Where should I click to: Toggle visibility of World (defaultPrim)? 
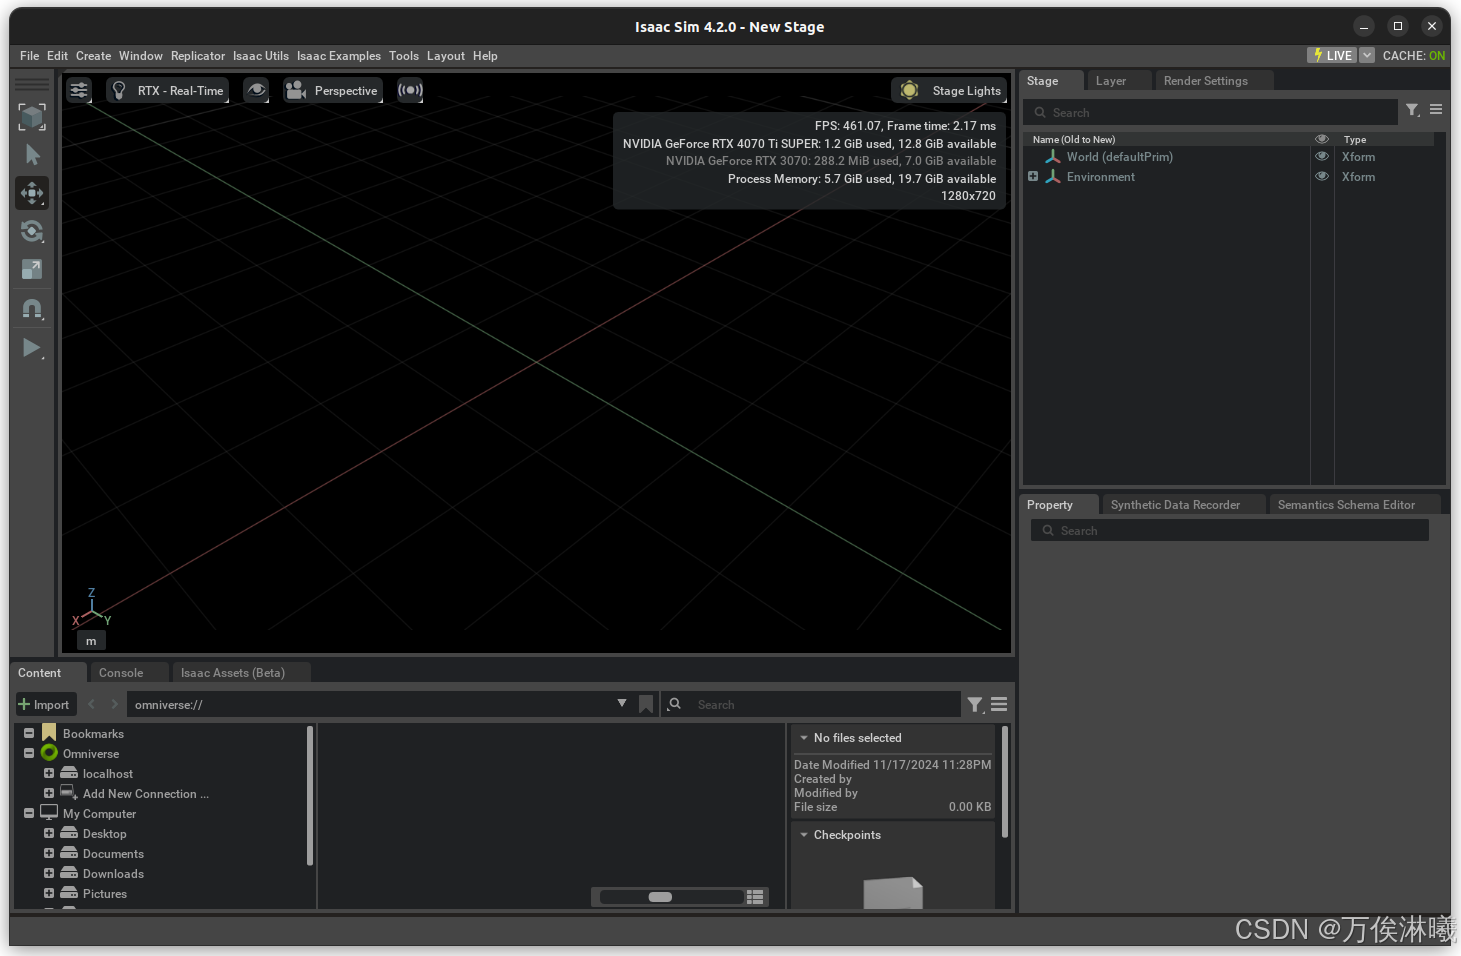[1322, 157]
